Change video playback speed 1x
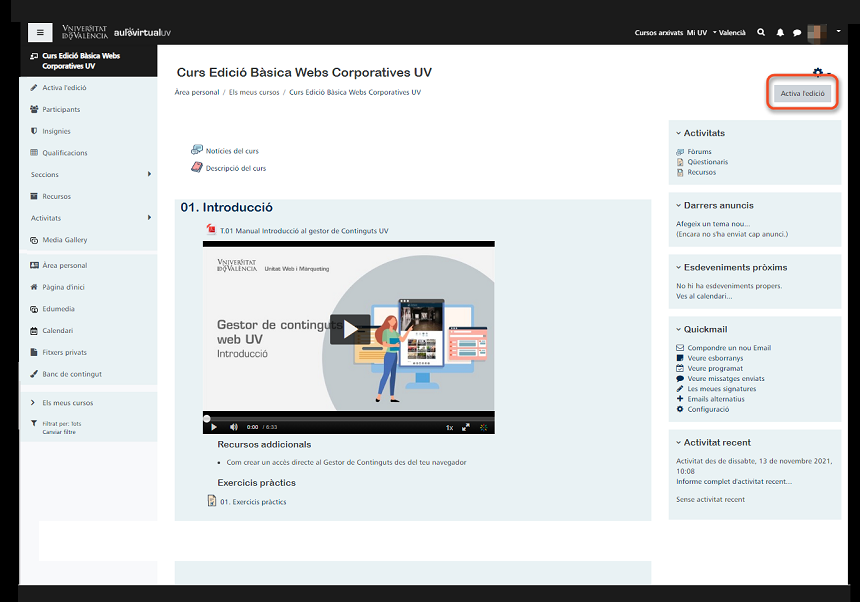 coord(449,427)
